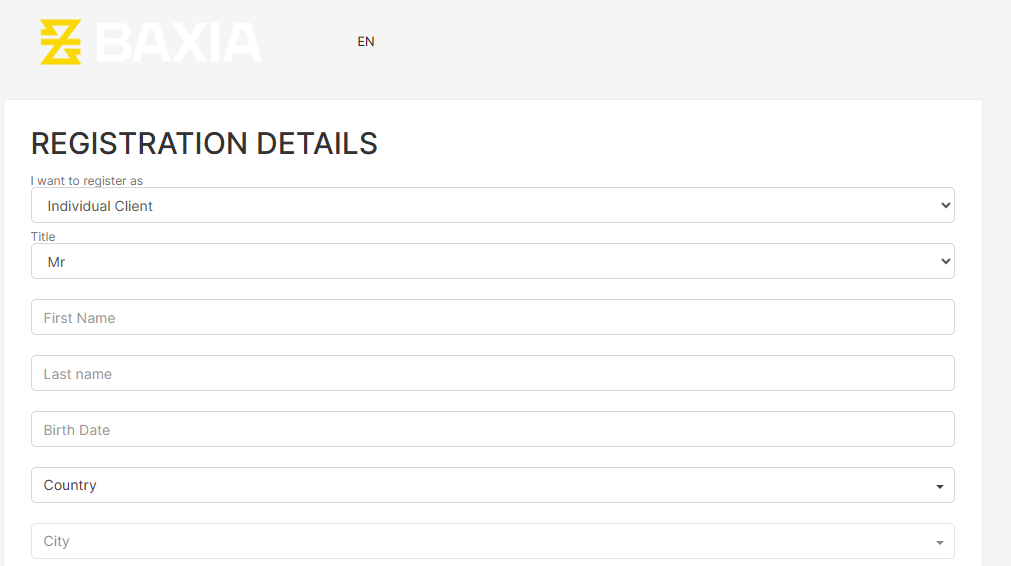This screenshot has height=566, width=1011.
Task: Click the "Mr" selected value text
Action: click(56, 262)
